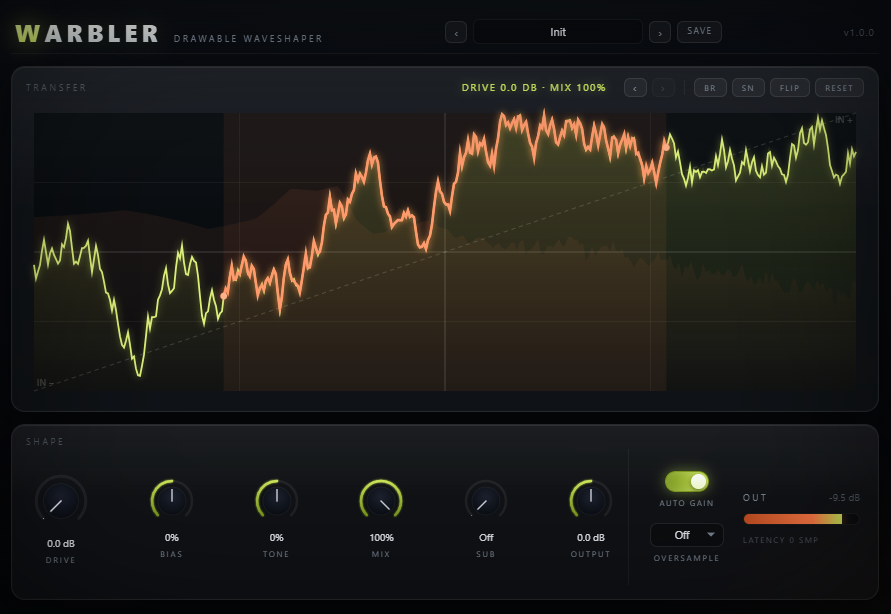Load the next preset with right arrow
891x614 pixels.
660,32
